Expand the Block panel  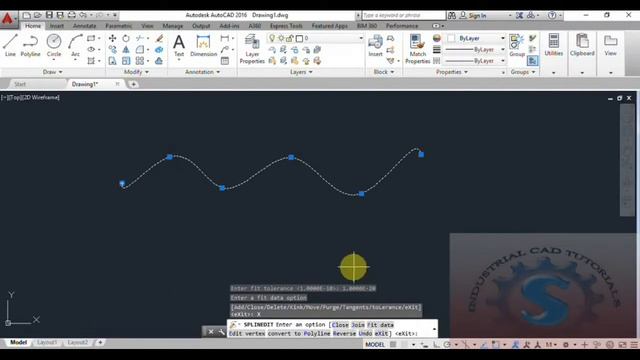[x=384, y=72]
